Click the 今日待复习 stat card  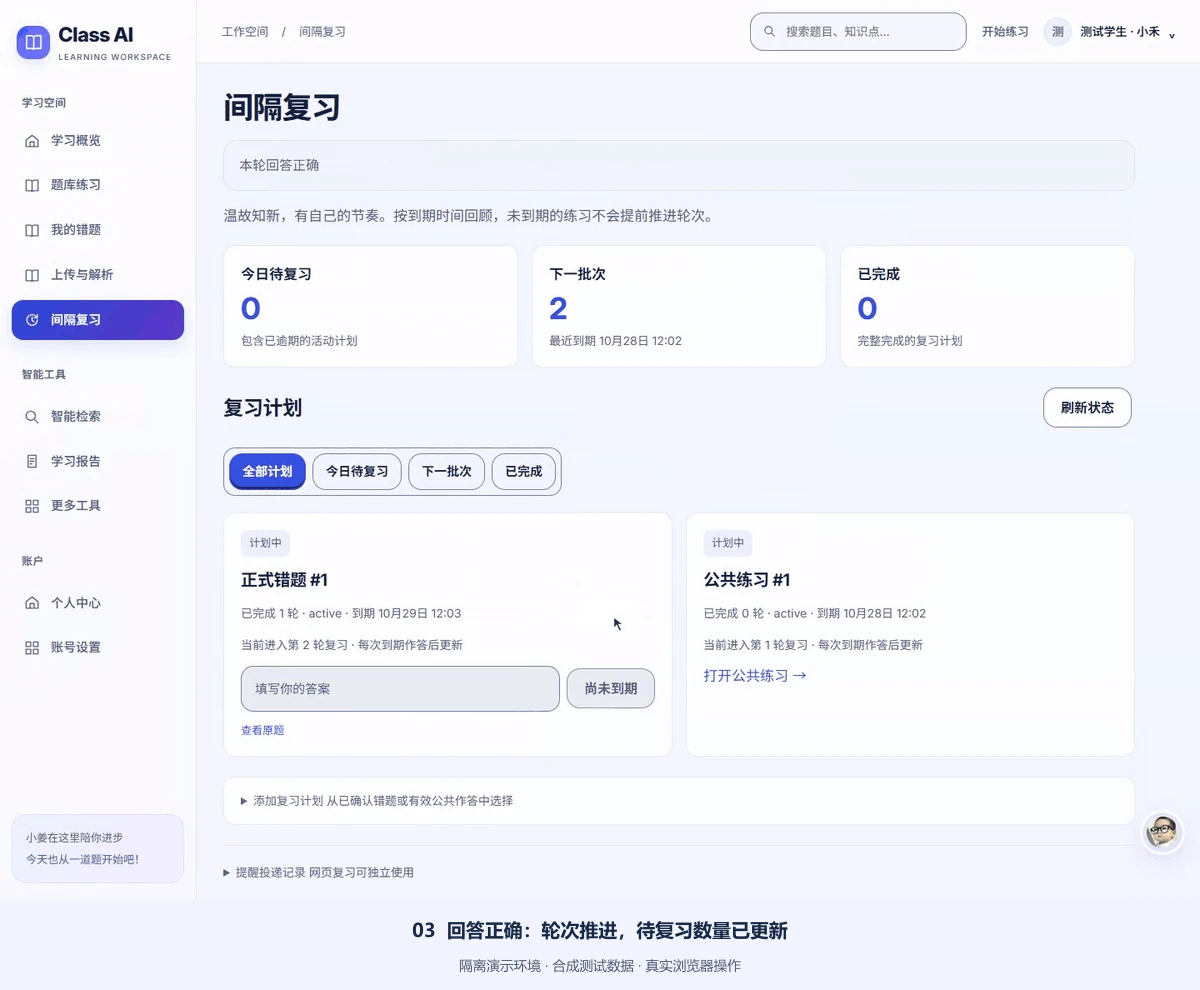[x=370, y=306]
